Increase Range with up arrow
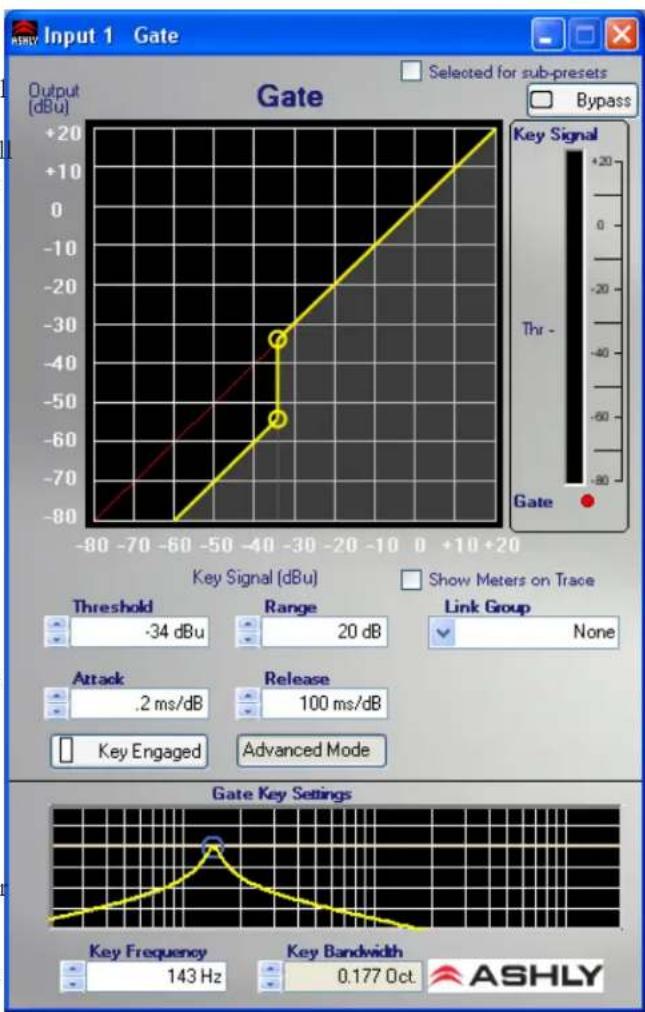Image resolution: width=645 pixels, height=1012 pixels. (x=248, y=625)
